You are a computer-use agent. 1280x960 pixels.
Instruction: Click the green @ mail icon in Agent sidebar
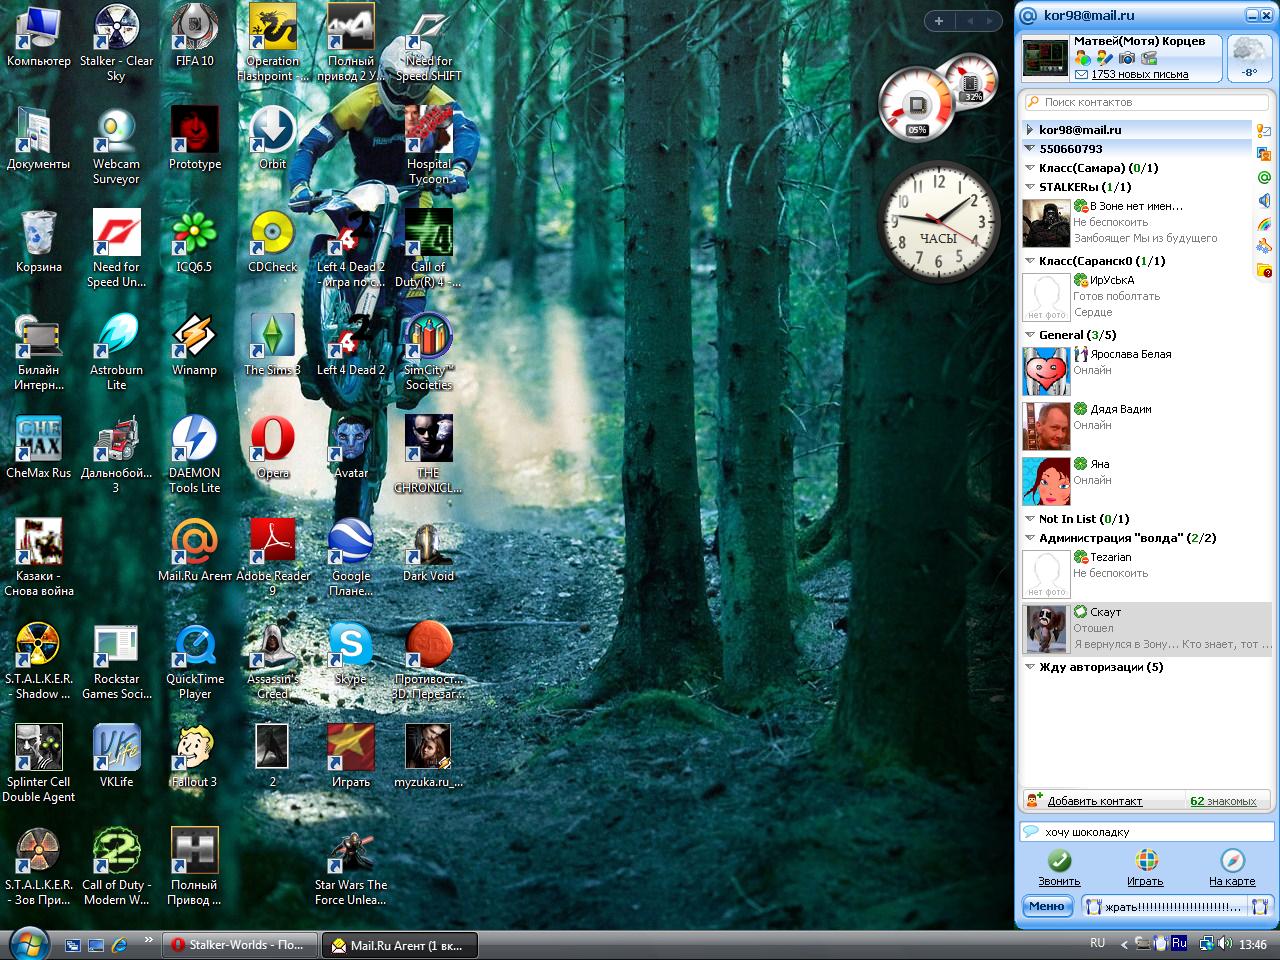(1264, 177)
